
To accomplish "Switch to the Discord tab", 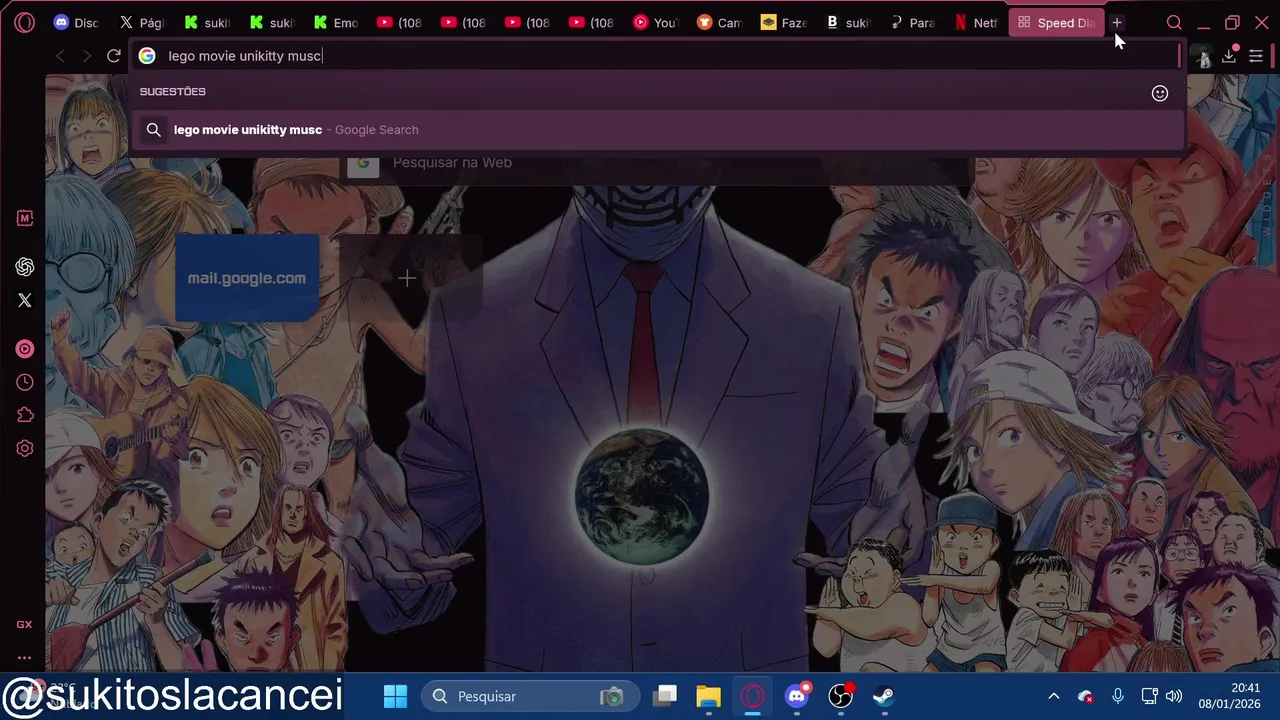I will [75, 22].
